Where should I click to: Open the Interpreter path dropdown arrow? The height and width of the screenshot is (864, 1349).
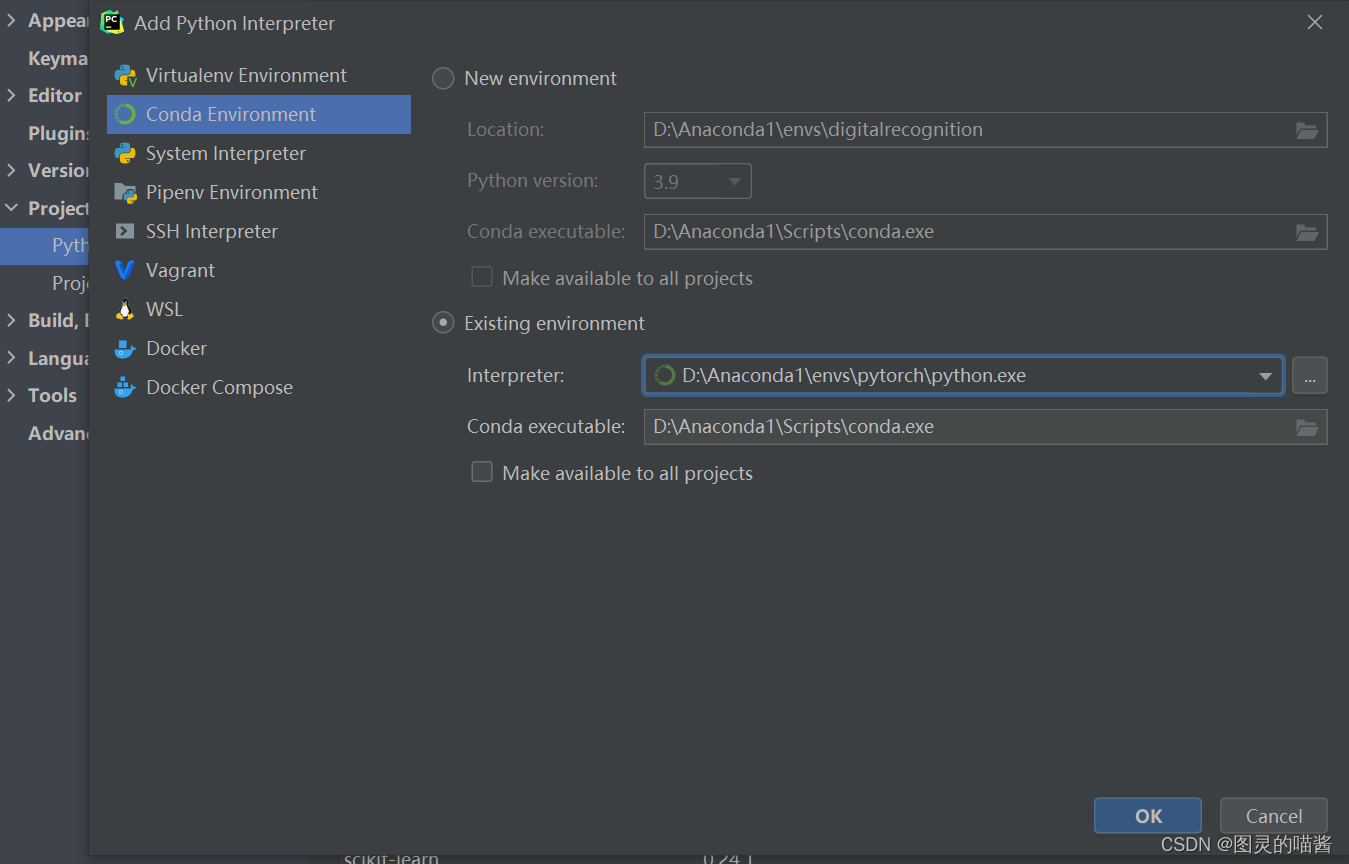tap(1265, 376)
